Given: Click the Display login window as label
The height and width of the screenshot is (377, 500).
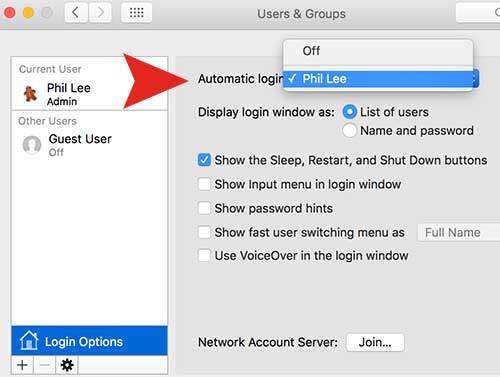Looking at the screenshot, I should 266,112.
